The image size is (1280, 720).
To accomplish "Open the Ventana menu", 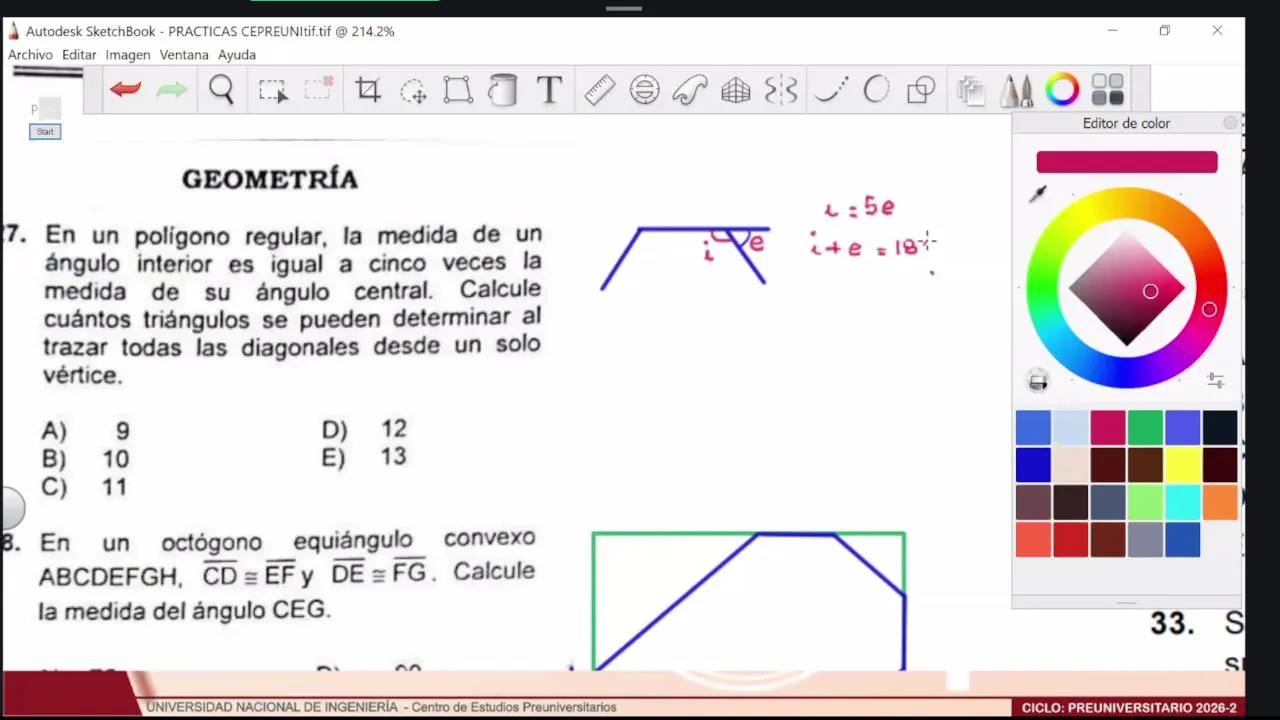I will point(184,55).
